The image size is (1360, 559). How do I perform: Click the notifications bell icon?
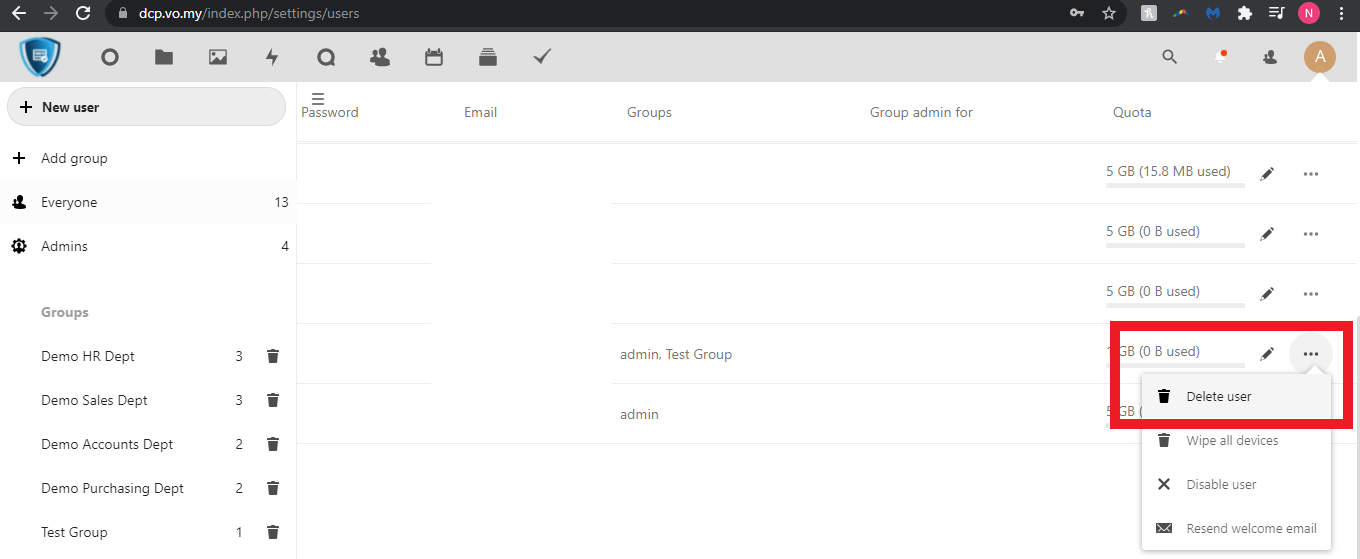pos(1220,58)
